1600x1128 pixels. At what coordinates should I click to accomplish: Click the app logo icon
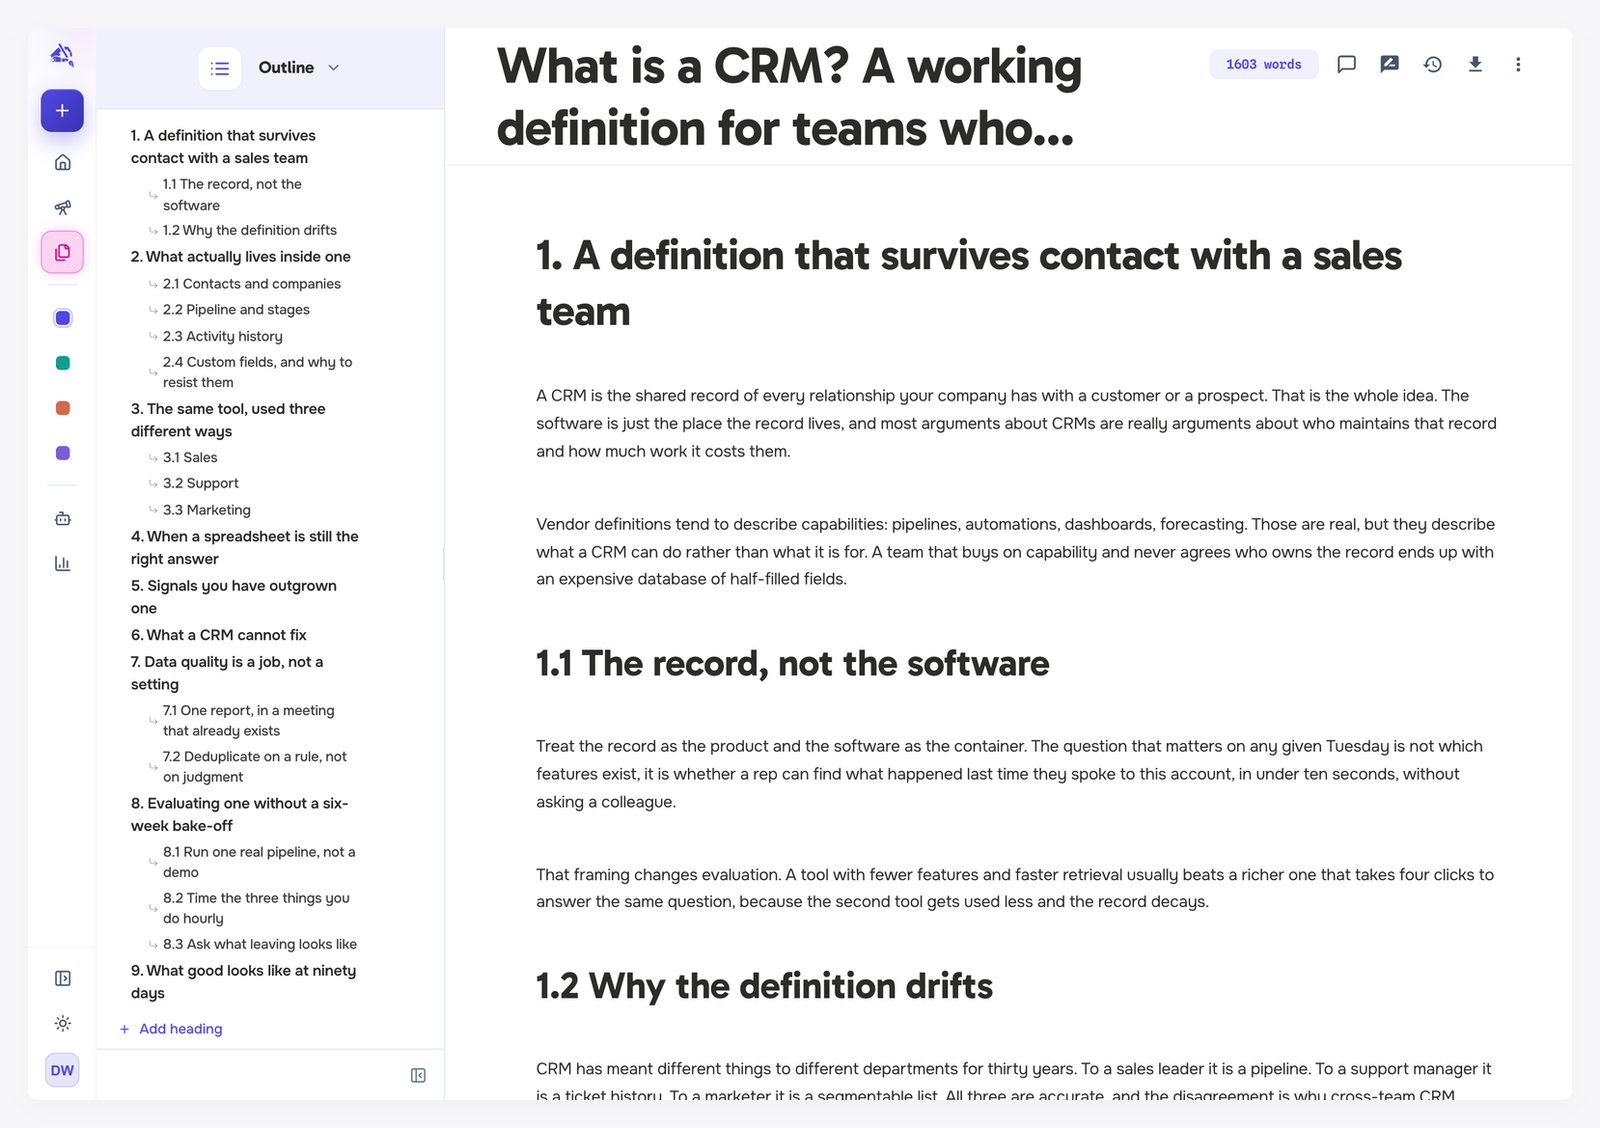click(62, 55)
